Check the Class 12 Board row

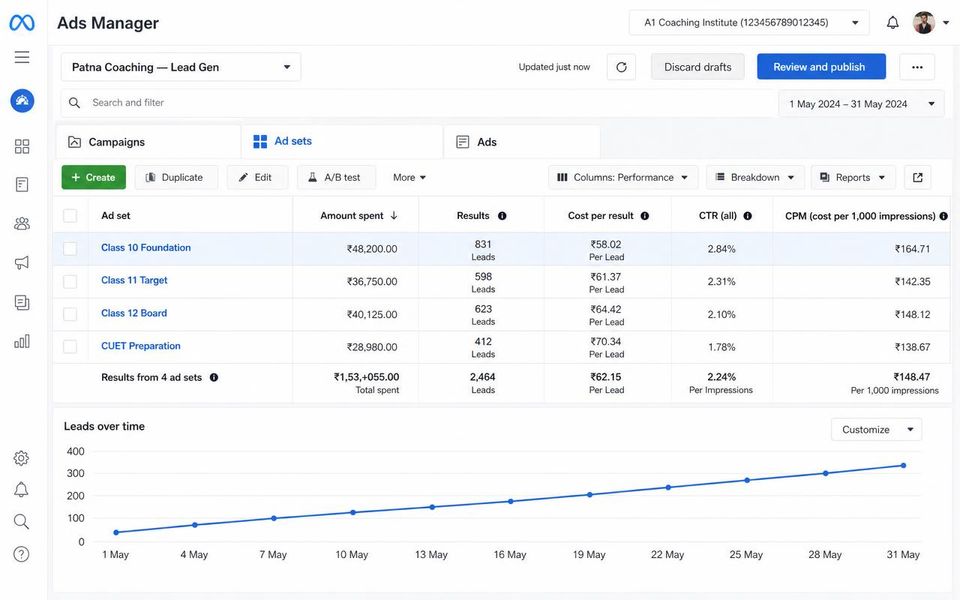70,314
